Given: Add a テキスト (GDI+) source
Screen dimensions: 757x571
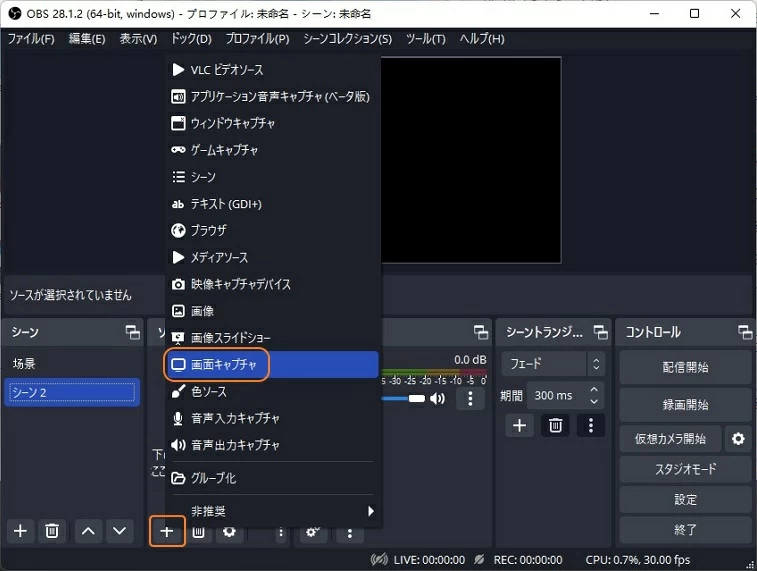Looking at the screenshot, I should point(273,204).
